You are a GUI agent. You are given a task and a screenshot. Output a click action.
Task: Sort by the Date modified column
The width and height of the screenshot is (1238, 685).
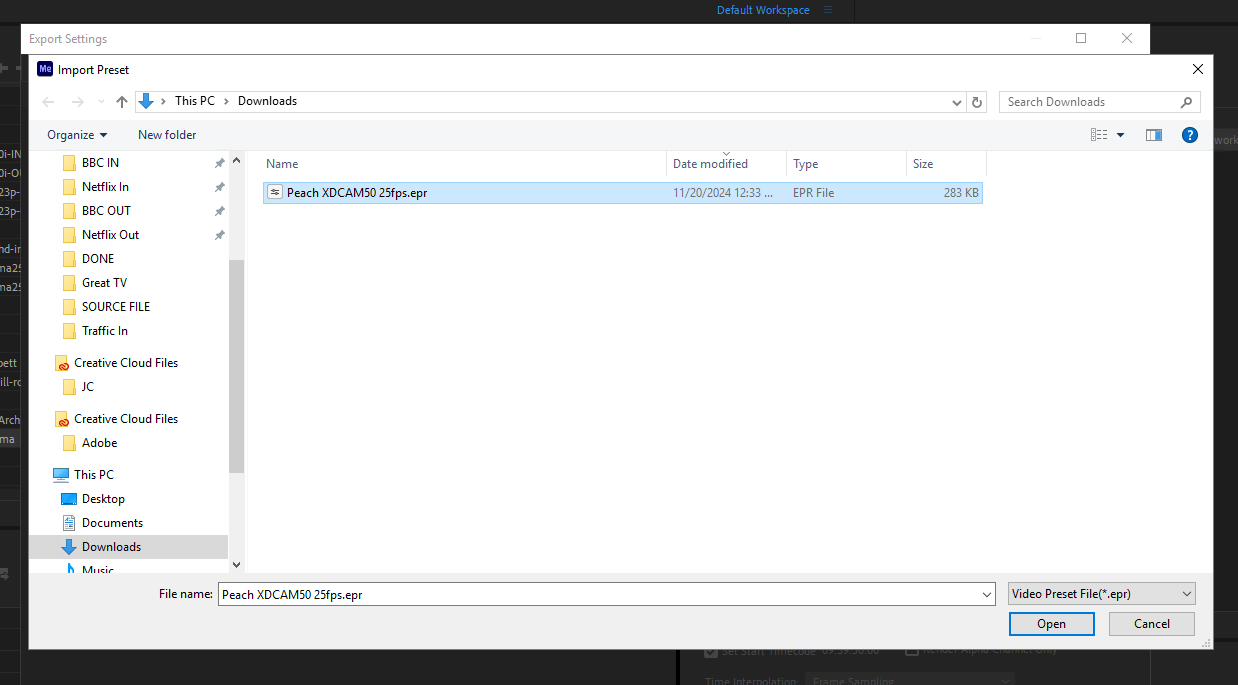point(710,164)
